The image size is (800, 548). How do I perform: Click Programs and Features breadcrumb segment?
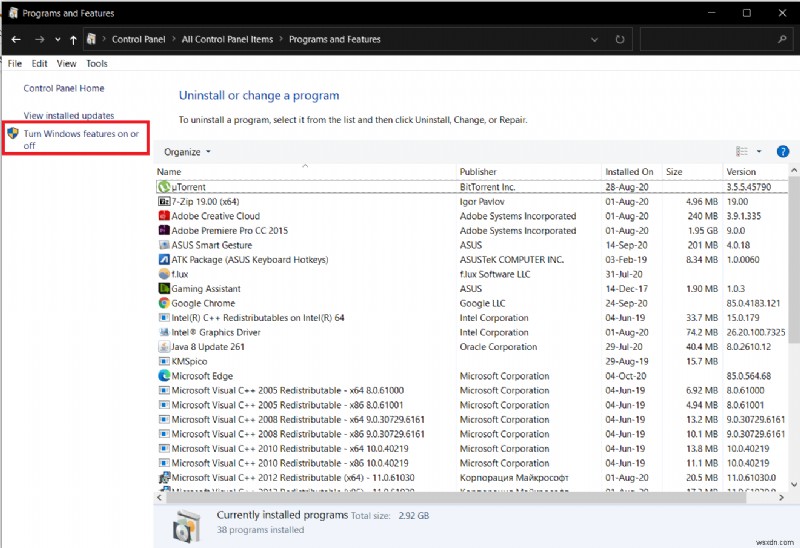[335, 39]
